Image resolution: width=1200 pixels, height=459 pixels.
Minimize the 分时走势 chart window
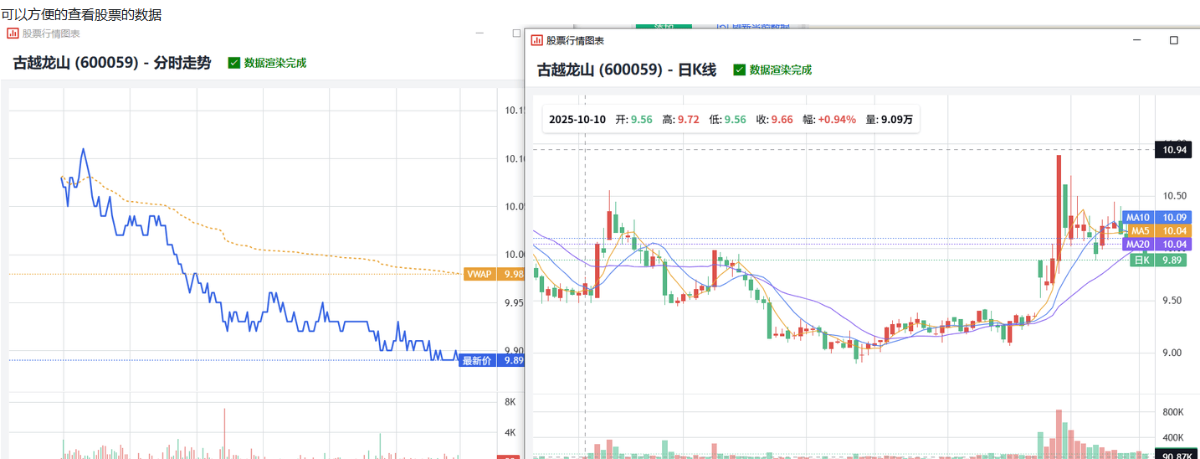tap(478, 33)
